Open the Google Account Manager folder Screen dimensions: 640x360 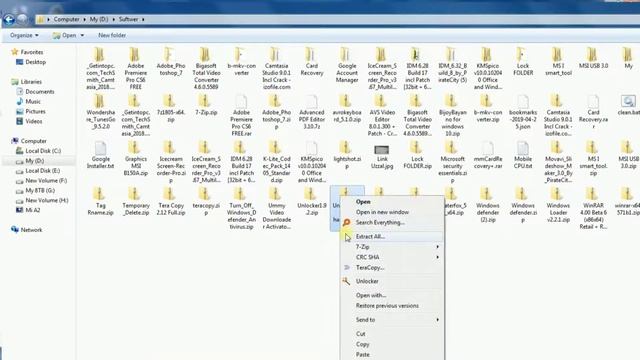point(347,65)
